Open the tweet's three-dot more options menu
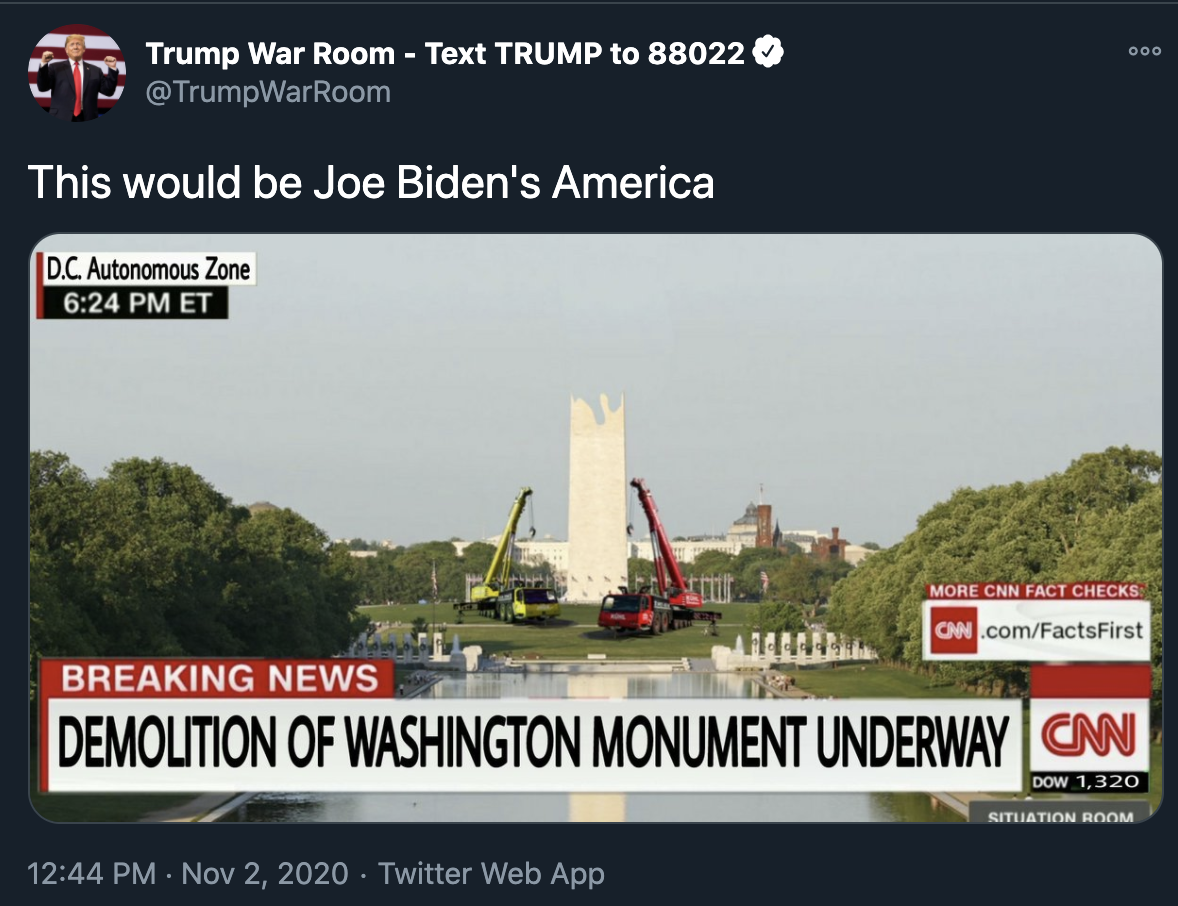The image size is (1178, 906). [1145, 51]
